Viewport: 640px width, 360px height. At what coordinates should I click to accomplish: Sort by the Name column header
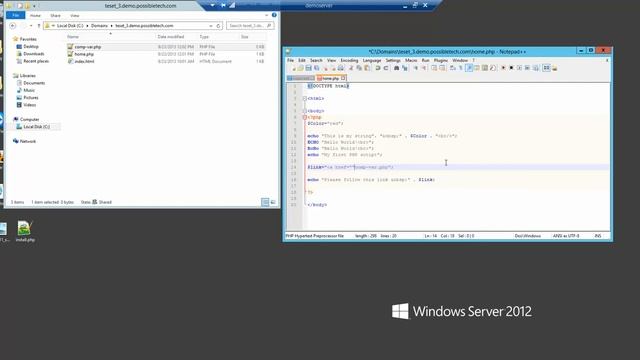click(x=73, y=37)
